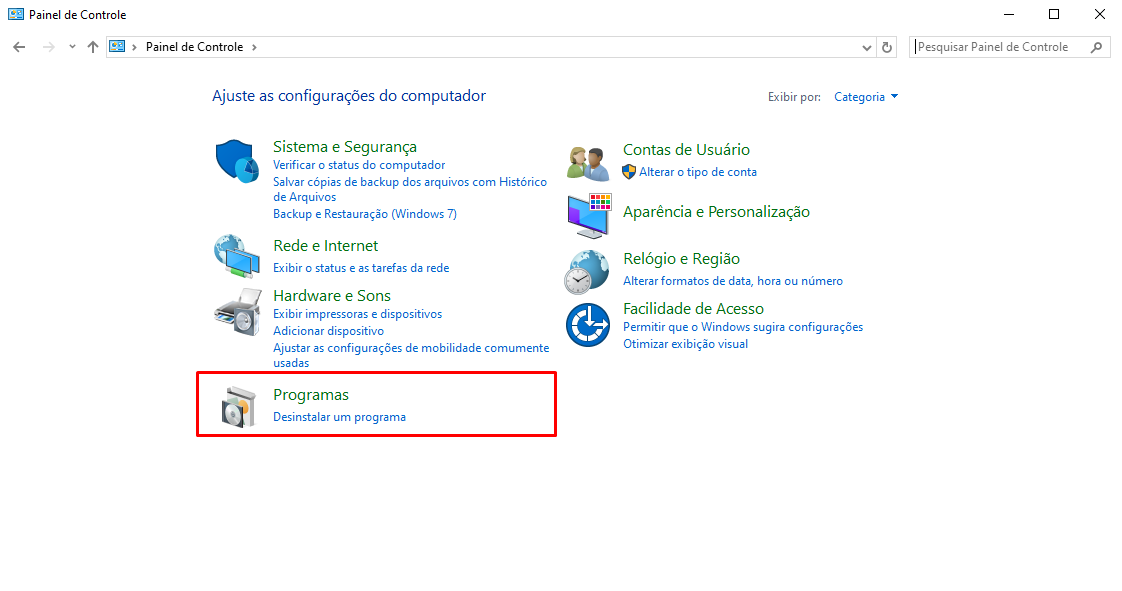The image size is (1122, 591).
Task: Open Hardware e Sons category
Action: pyautogui.click(x=332, y=296)
